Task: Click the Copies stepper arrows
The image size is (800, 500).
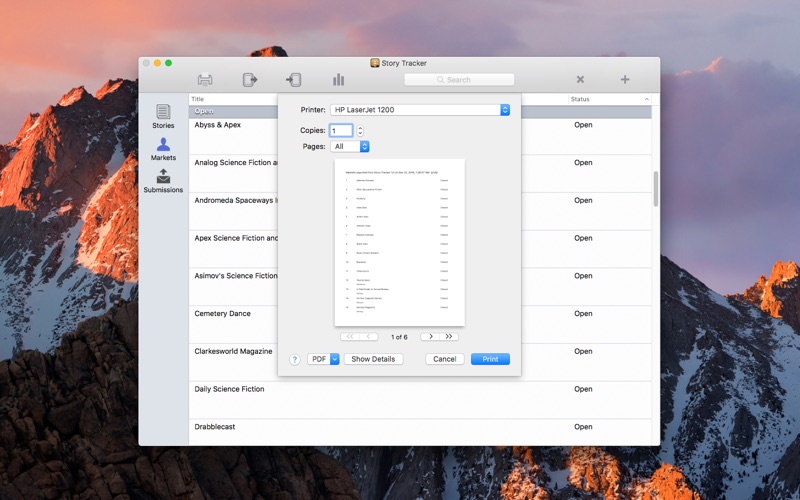Action: coord(360,131)
